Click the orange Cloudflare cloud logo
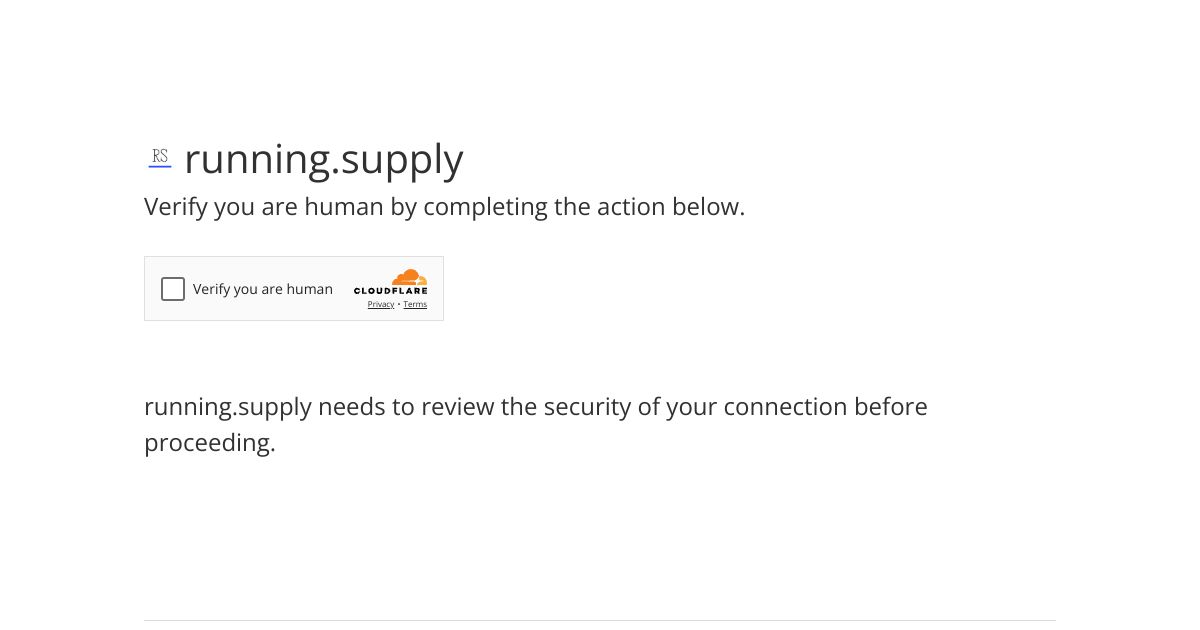Viewport: 1200px width, 630px height. [x=409, y=277]
